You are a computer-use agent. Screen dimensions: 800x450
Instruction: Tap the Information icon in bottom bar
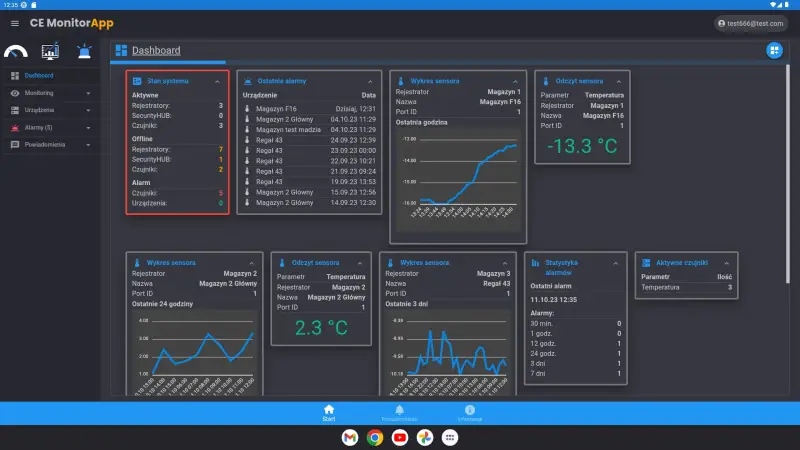pyautogui.click(x=469, y=413)
